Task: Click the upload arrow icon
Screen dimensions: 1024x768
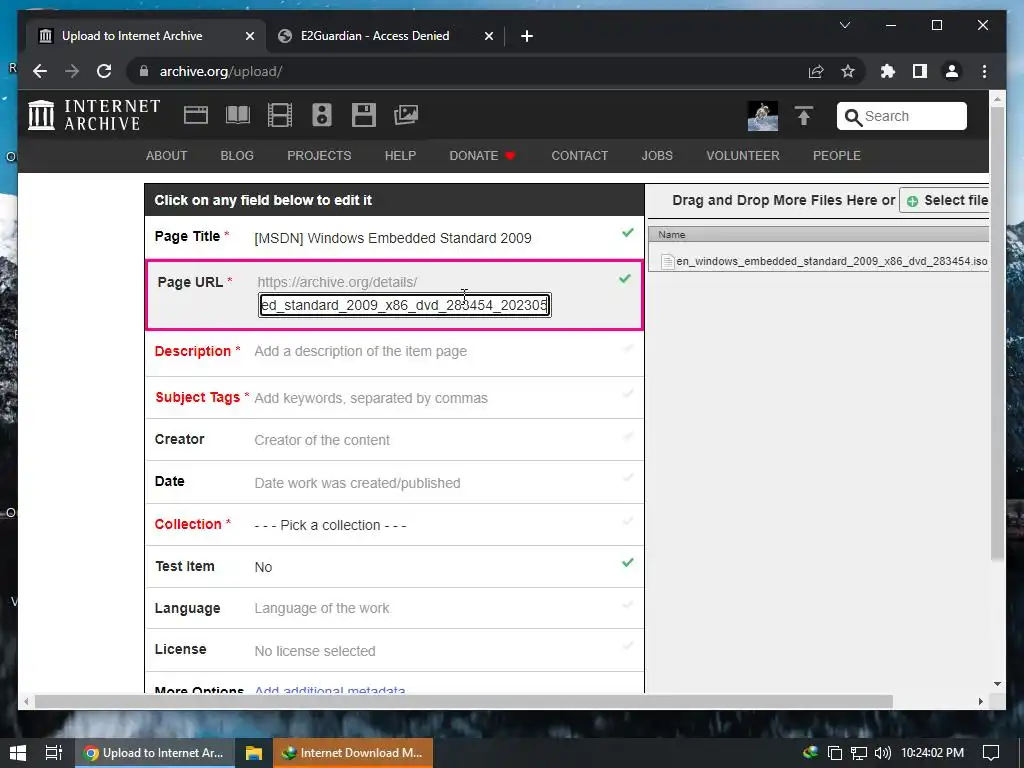Action: click(x=804, y=116)
